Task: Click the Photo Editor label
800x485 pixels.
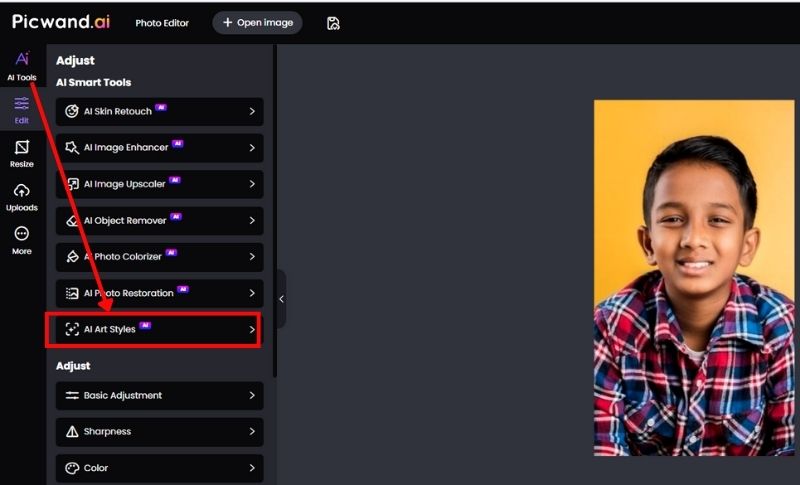Action: pyautogui.click(x=162, y=23)
